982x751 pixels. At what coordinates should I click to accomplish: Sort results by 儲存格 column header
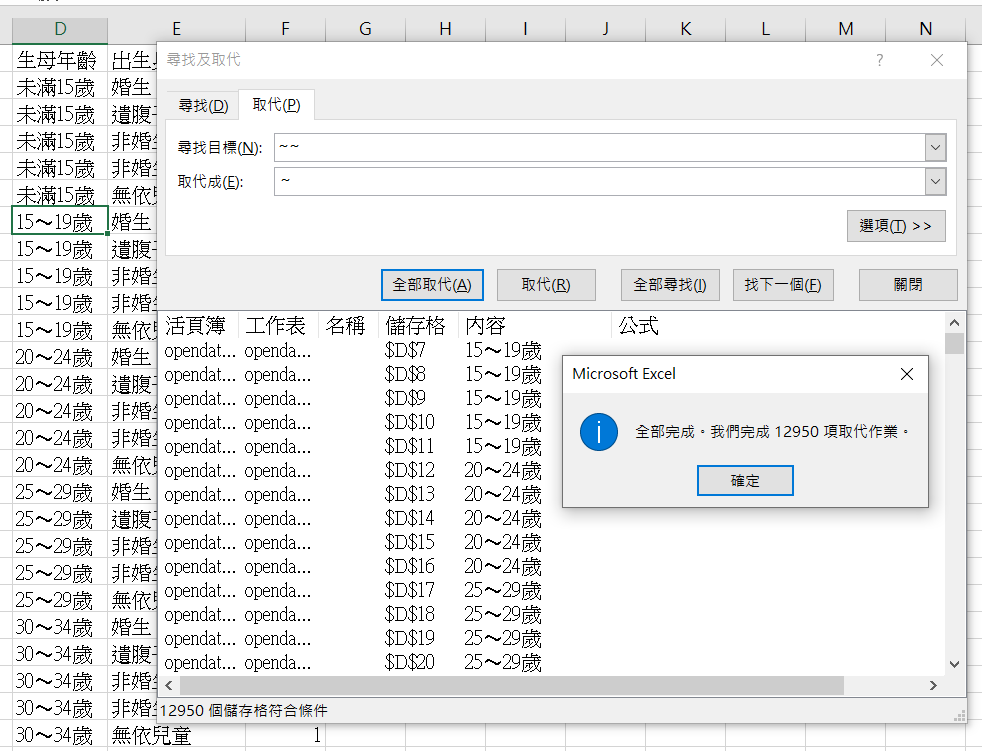coord(416,326)
